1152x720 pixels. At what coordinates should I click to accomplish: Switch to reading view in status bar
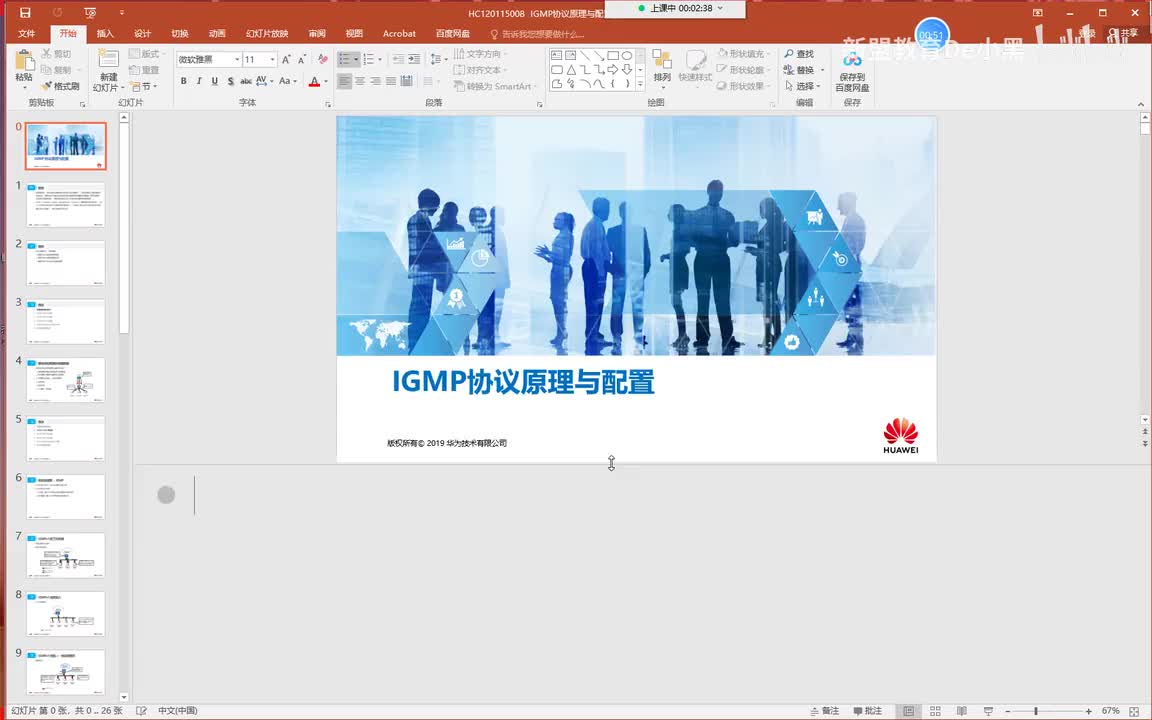click(962, 711)
